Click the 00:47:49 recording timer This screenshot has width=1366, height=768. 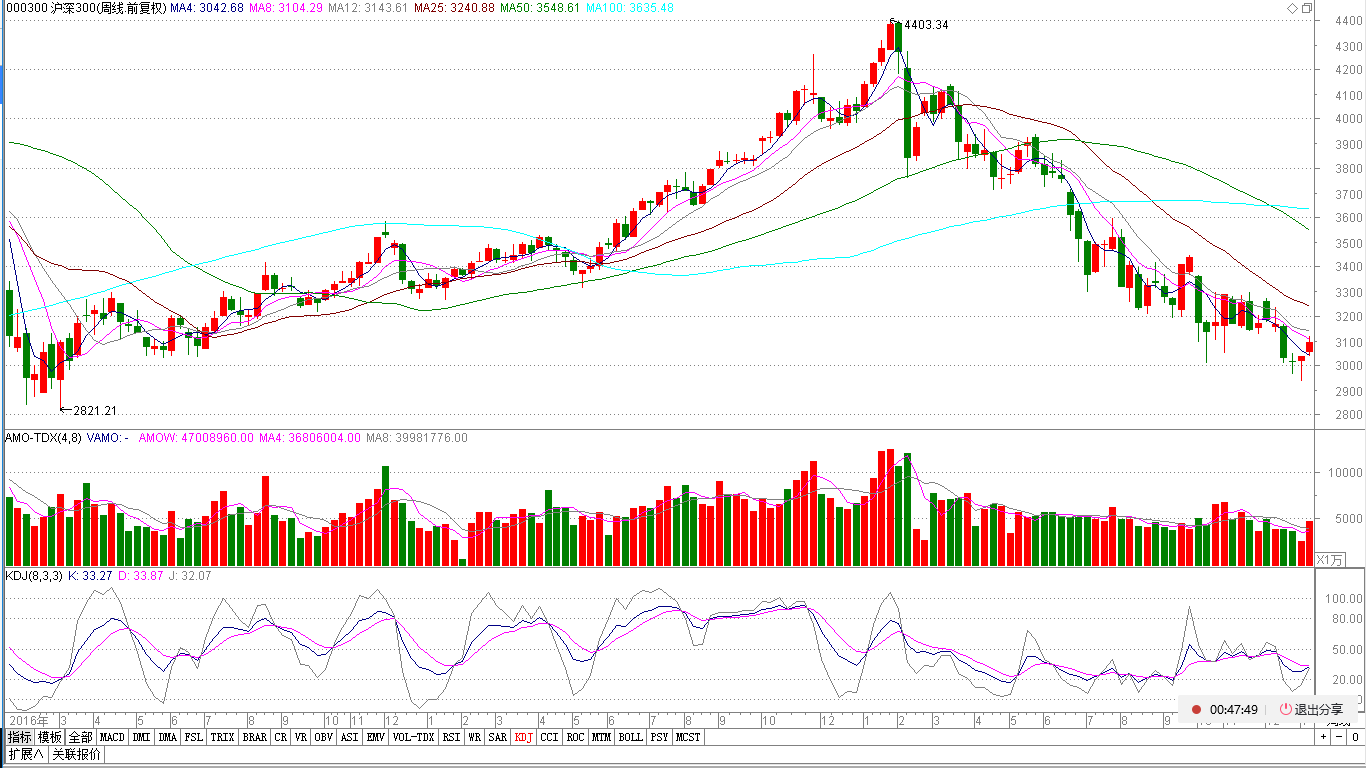pos(1233,709)
